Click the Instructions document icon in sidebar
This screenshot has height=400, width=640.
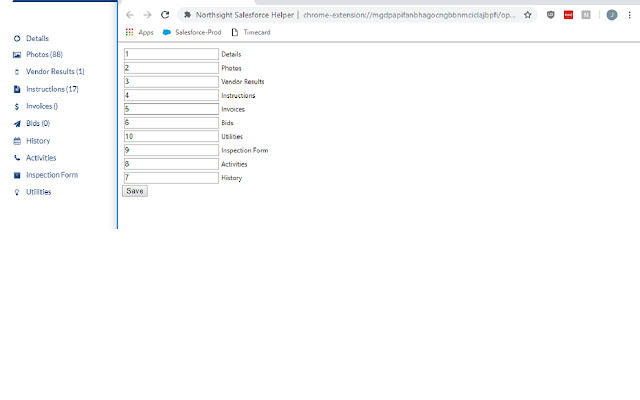17,89
